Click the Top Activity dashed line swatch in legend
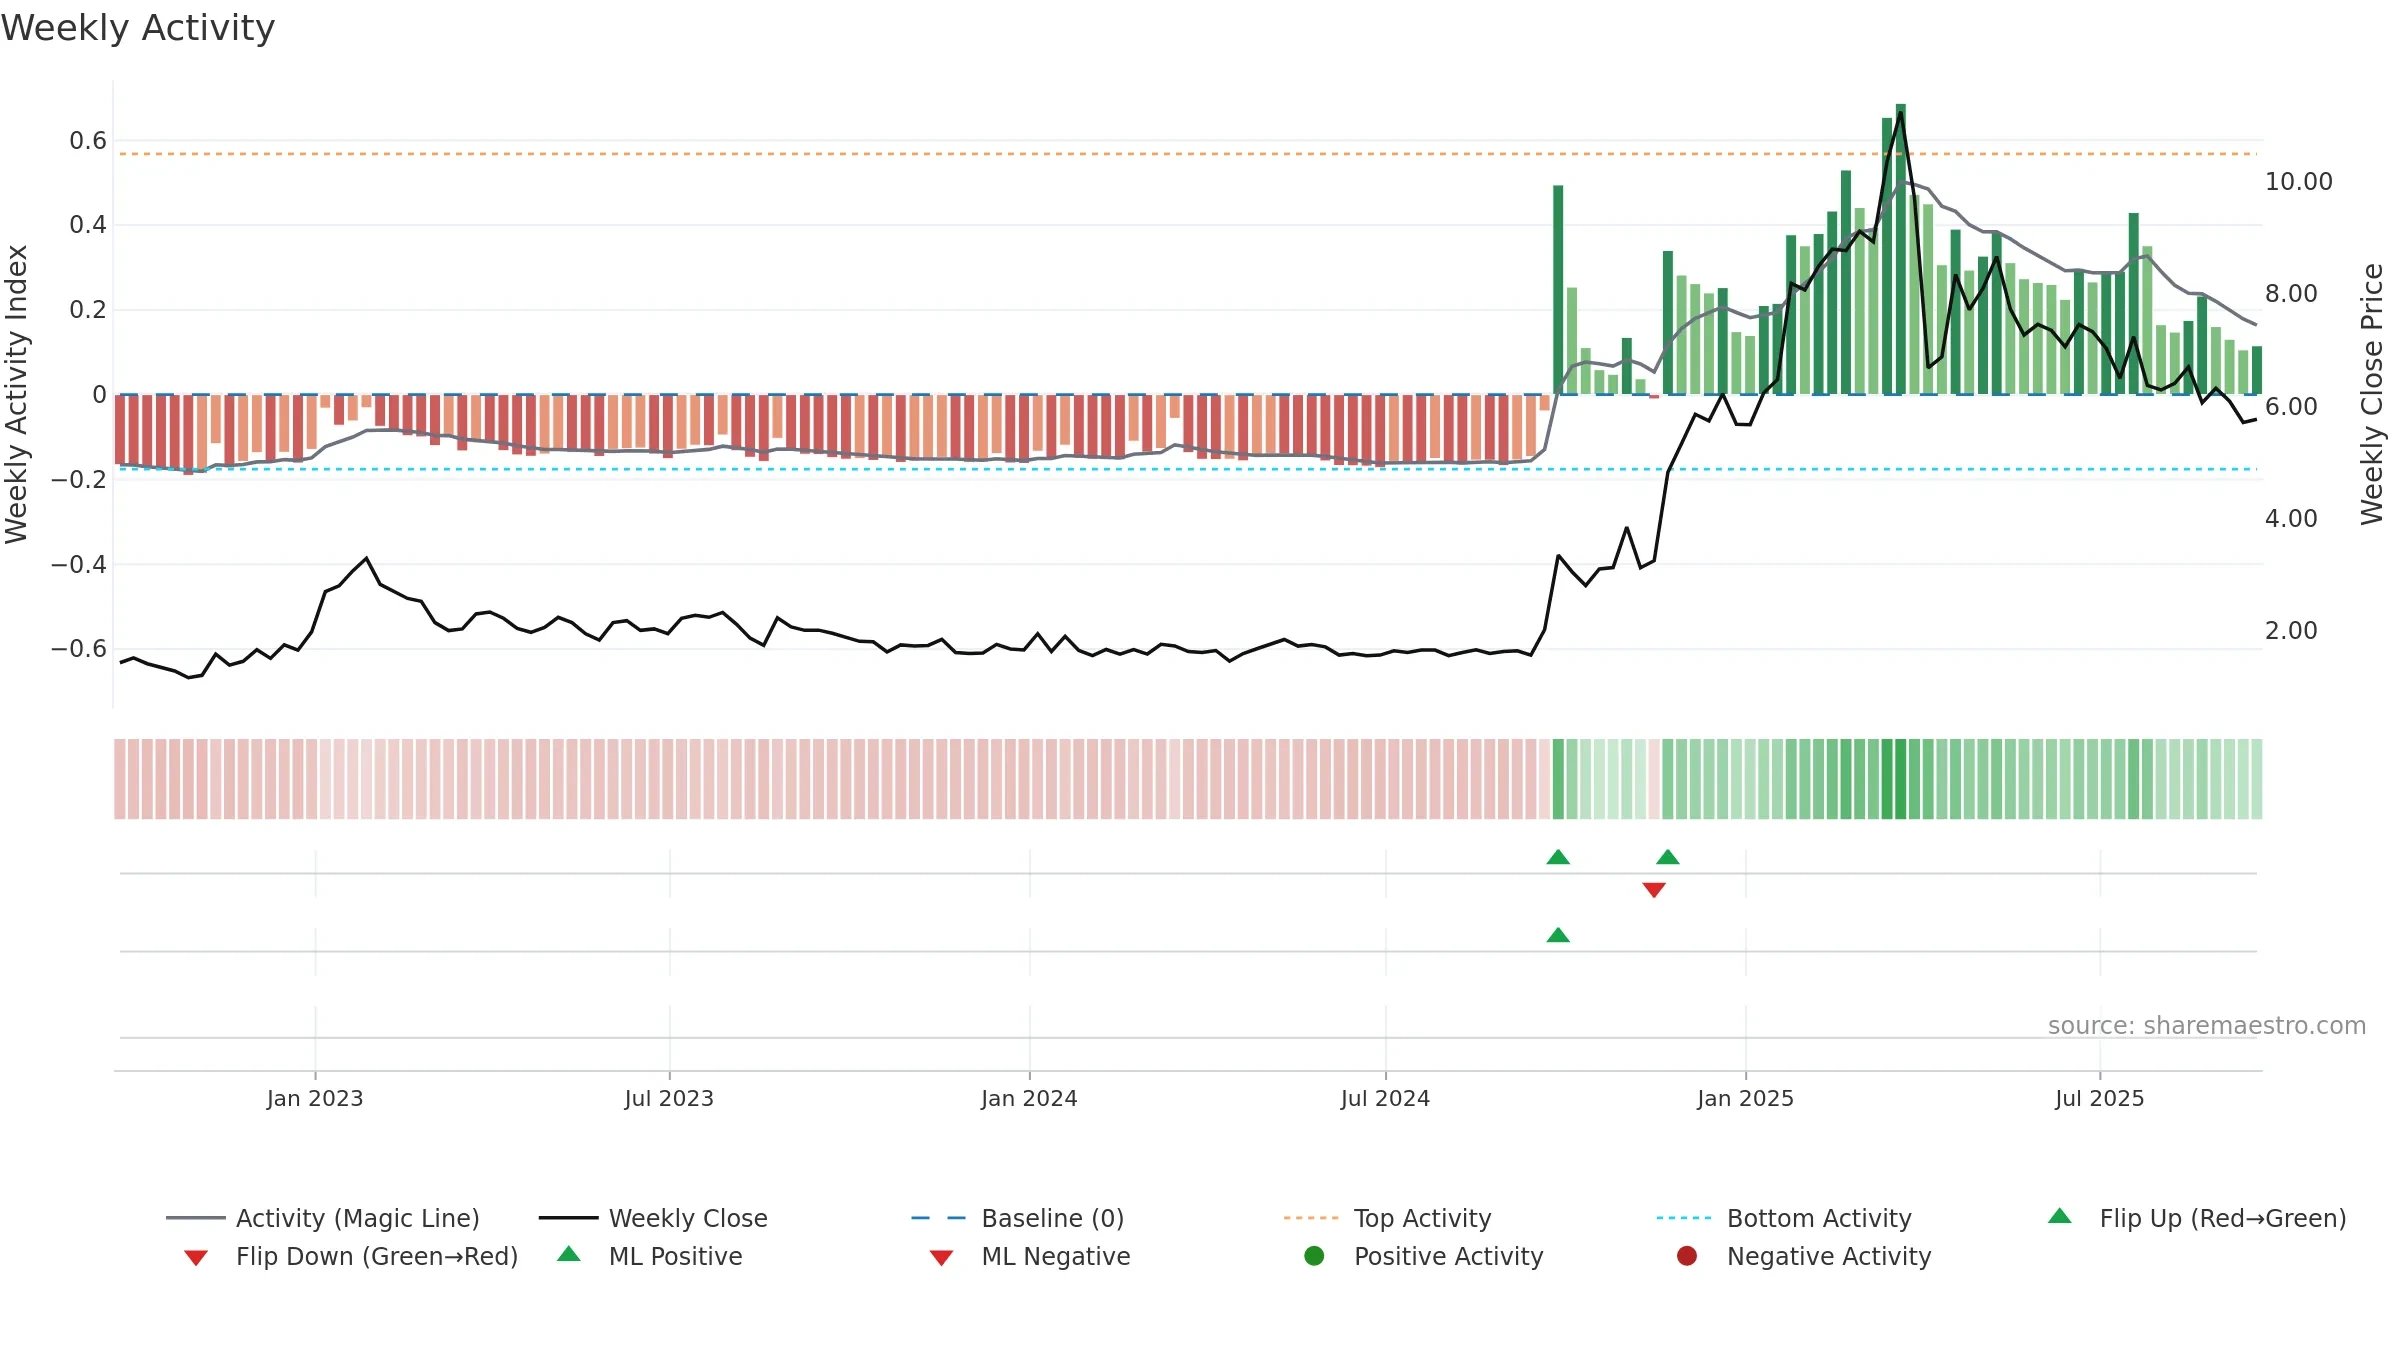Image resolution: width=2400 pixels, height=1350 pixels. click(x=1311, y=1218)
